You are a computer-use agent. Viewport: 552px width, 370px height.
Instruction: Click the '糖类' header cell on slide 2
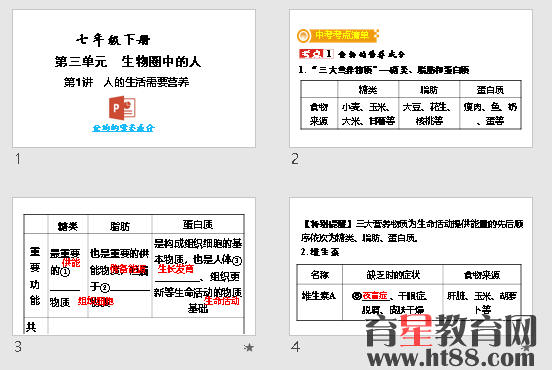click(x=368, y=89)
